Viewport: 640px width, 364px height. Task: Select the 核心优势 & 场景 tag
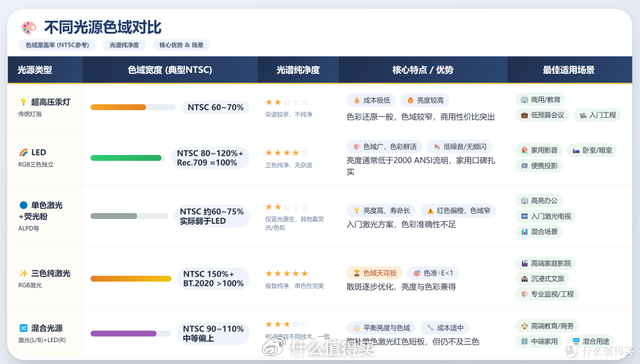181,45
